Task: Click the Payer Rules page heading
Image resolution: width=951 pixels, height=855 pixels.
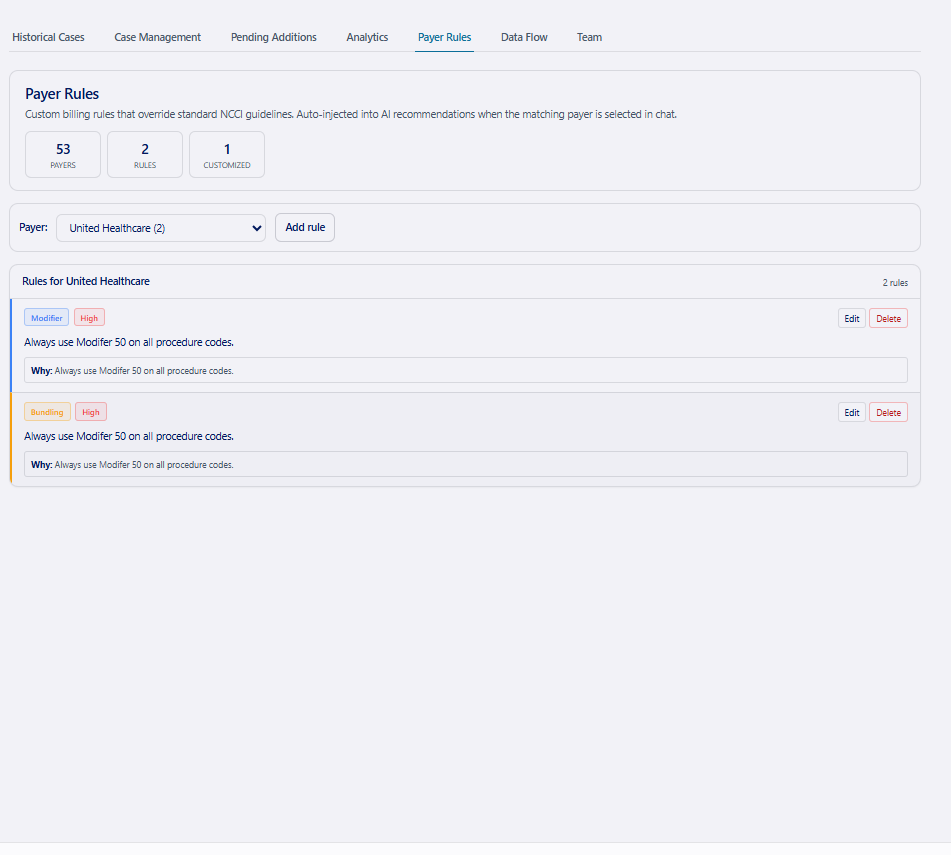Action: tap(62, 94)
